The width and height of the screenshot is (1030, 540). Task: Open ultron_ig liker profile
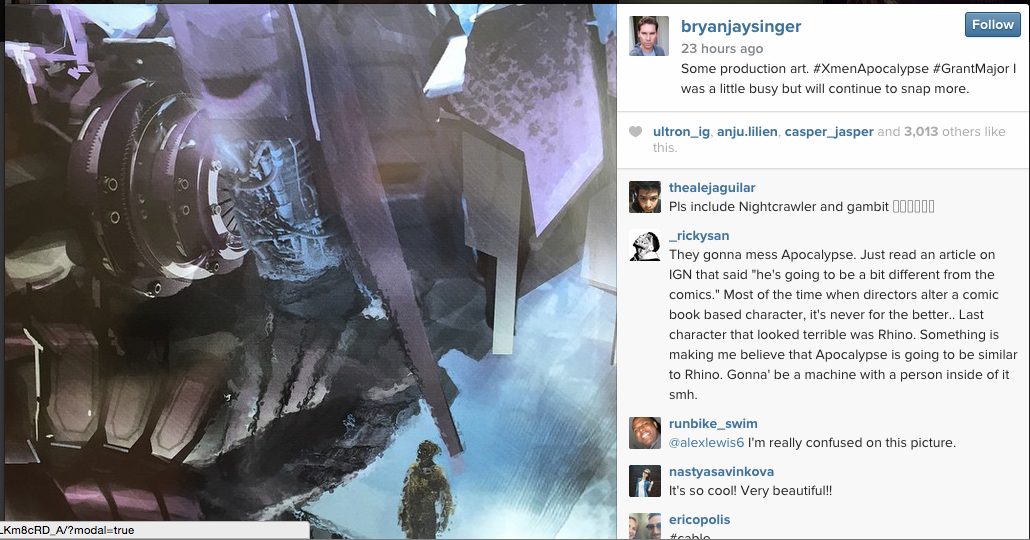(x=681, y=131)
